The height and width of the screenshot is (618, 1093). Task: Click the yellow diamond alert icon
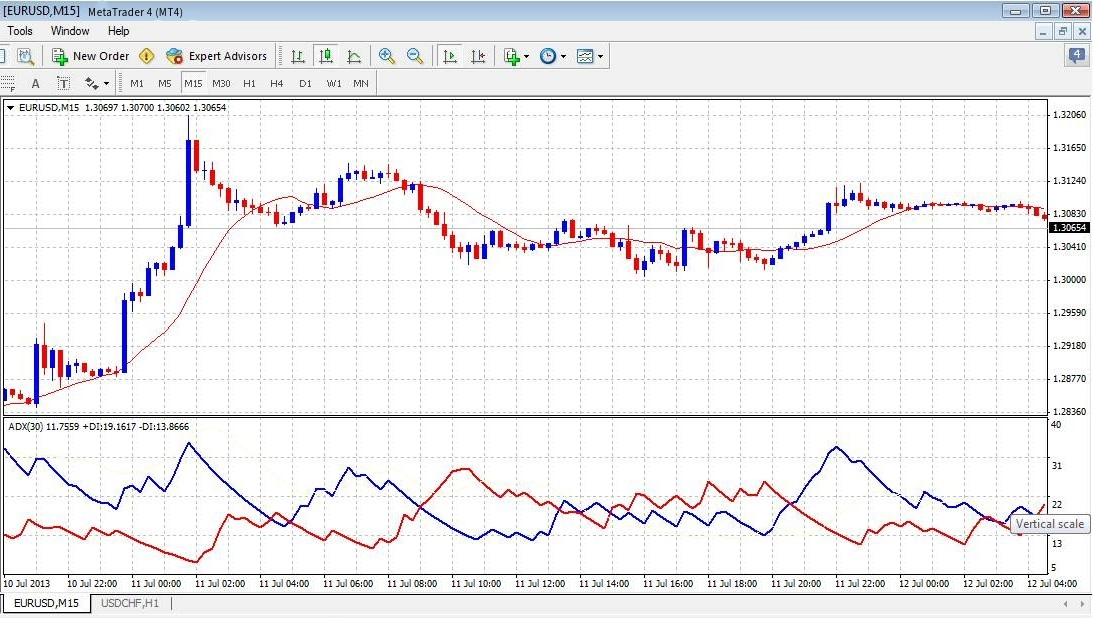click(146, 56)
